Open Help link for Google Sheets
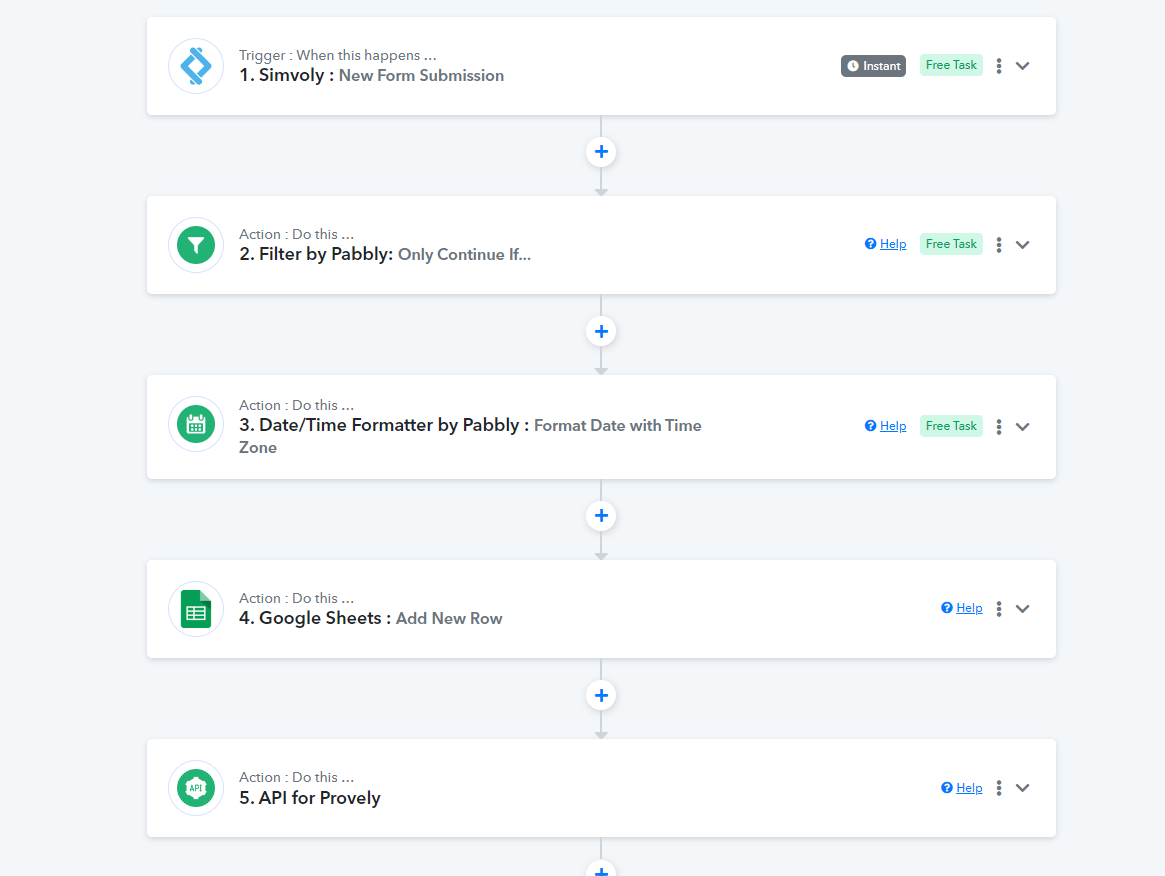The height and width of the screenshot is (876, 1165). point(961,608)
